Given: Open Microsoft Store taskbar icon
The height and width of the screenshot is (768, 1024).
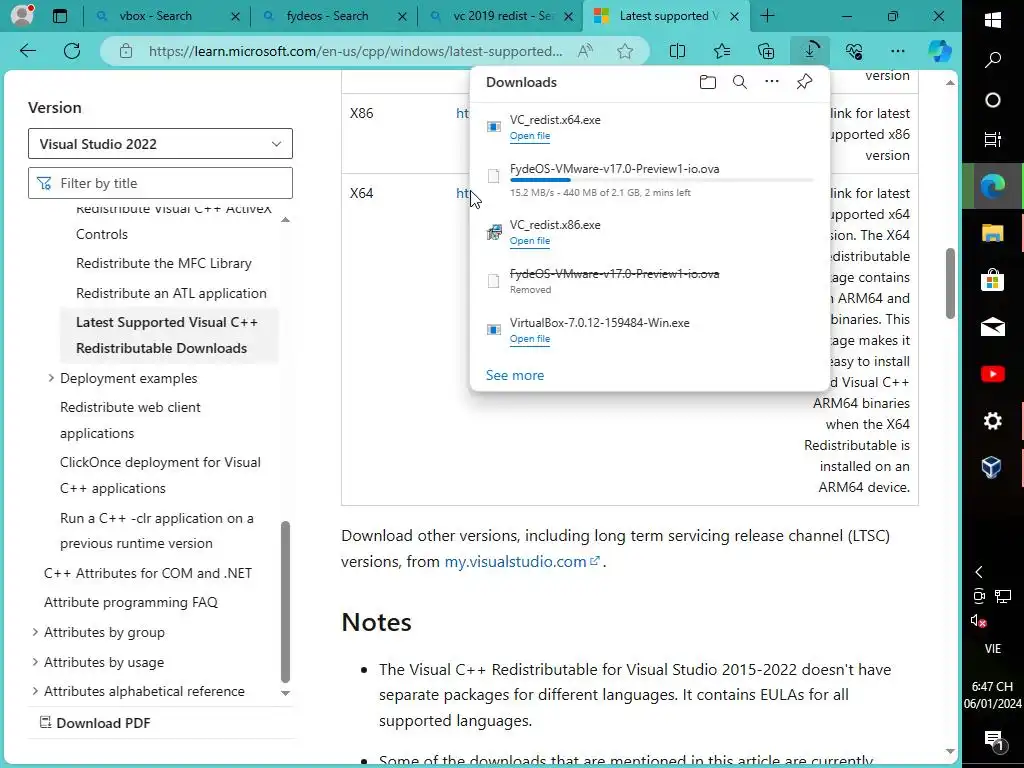Looking at the screenshot, I should click(x=993, y=280).
